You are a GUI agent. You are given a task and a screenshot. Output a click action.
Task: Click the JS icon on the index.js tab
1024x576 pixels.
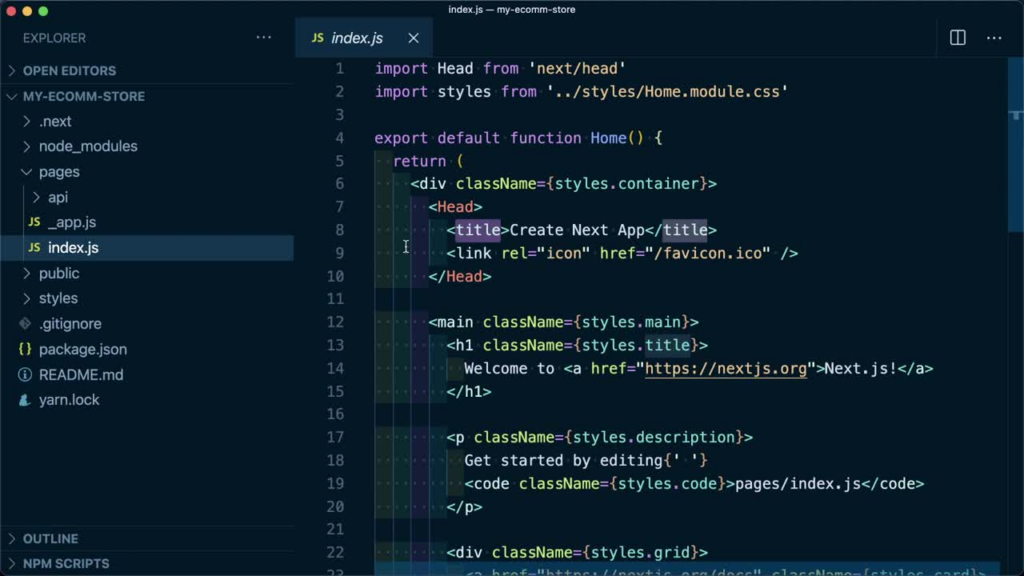coord(318,38)
